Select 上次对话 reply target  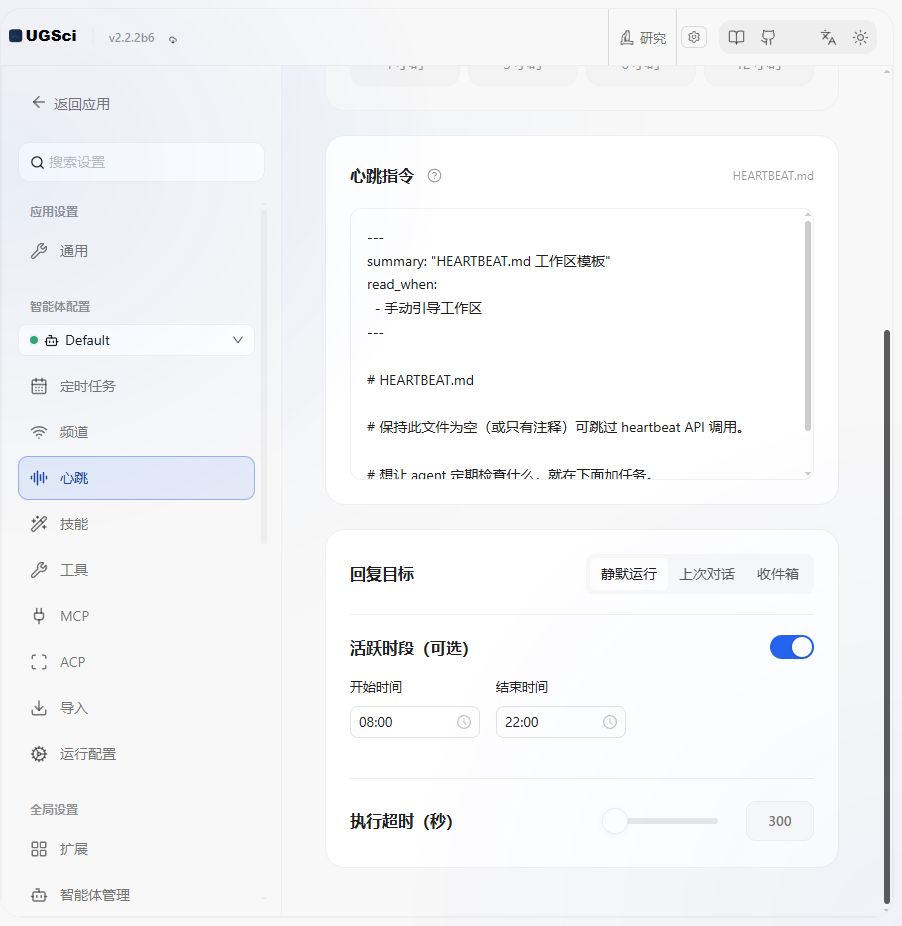706,574
